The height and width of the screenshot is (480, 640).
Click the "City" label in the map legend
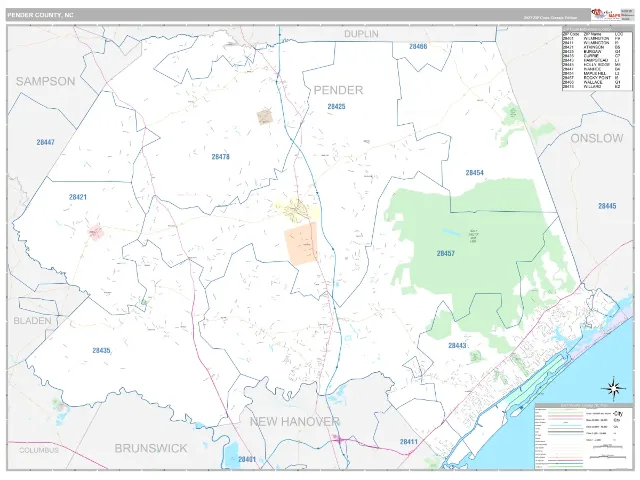click(x=618, y=414)
